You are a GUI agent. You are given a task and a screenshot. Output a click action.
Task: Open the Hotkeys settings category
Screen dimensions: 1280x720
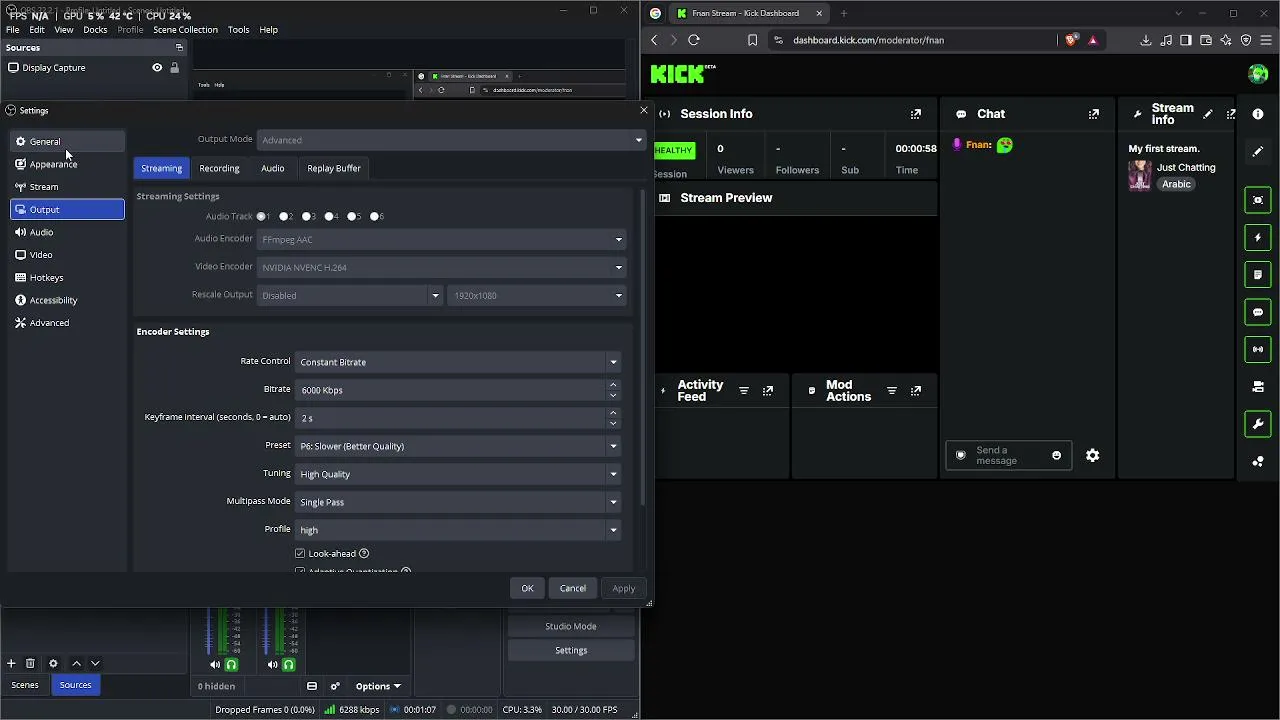[67, 278]
